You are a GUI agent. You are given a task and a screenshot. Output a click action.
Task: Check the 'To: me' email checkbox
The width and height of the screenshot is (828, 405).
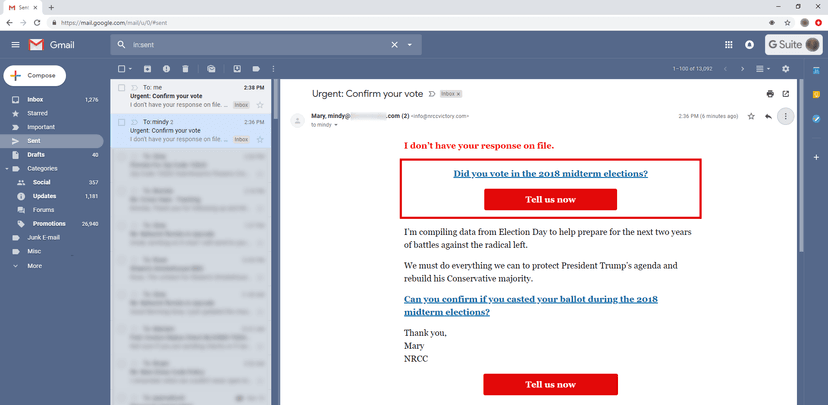121,87
